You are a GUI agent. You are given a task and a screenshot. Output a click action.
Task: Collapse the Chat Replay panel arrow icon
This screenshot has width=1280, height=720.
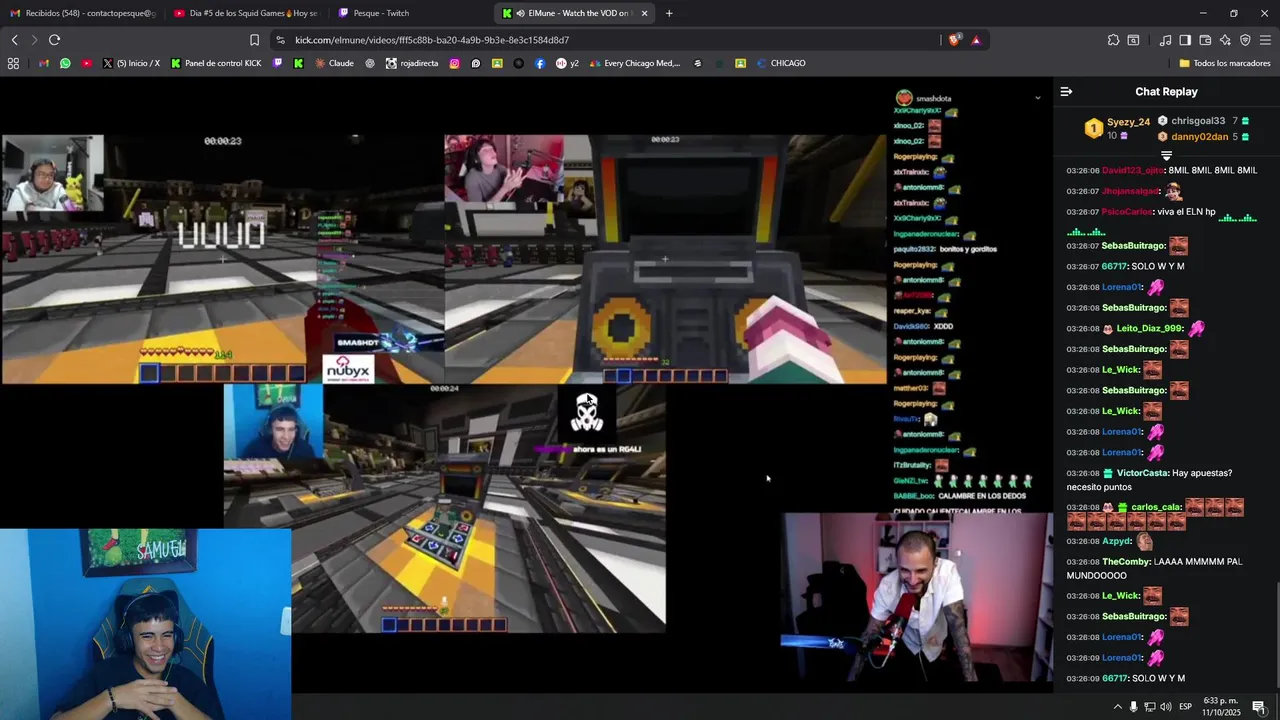click(x=1066, y=91)
